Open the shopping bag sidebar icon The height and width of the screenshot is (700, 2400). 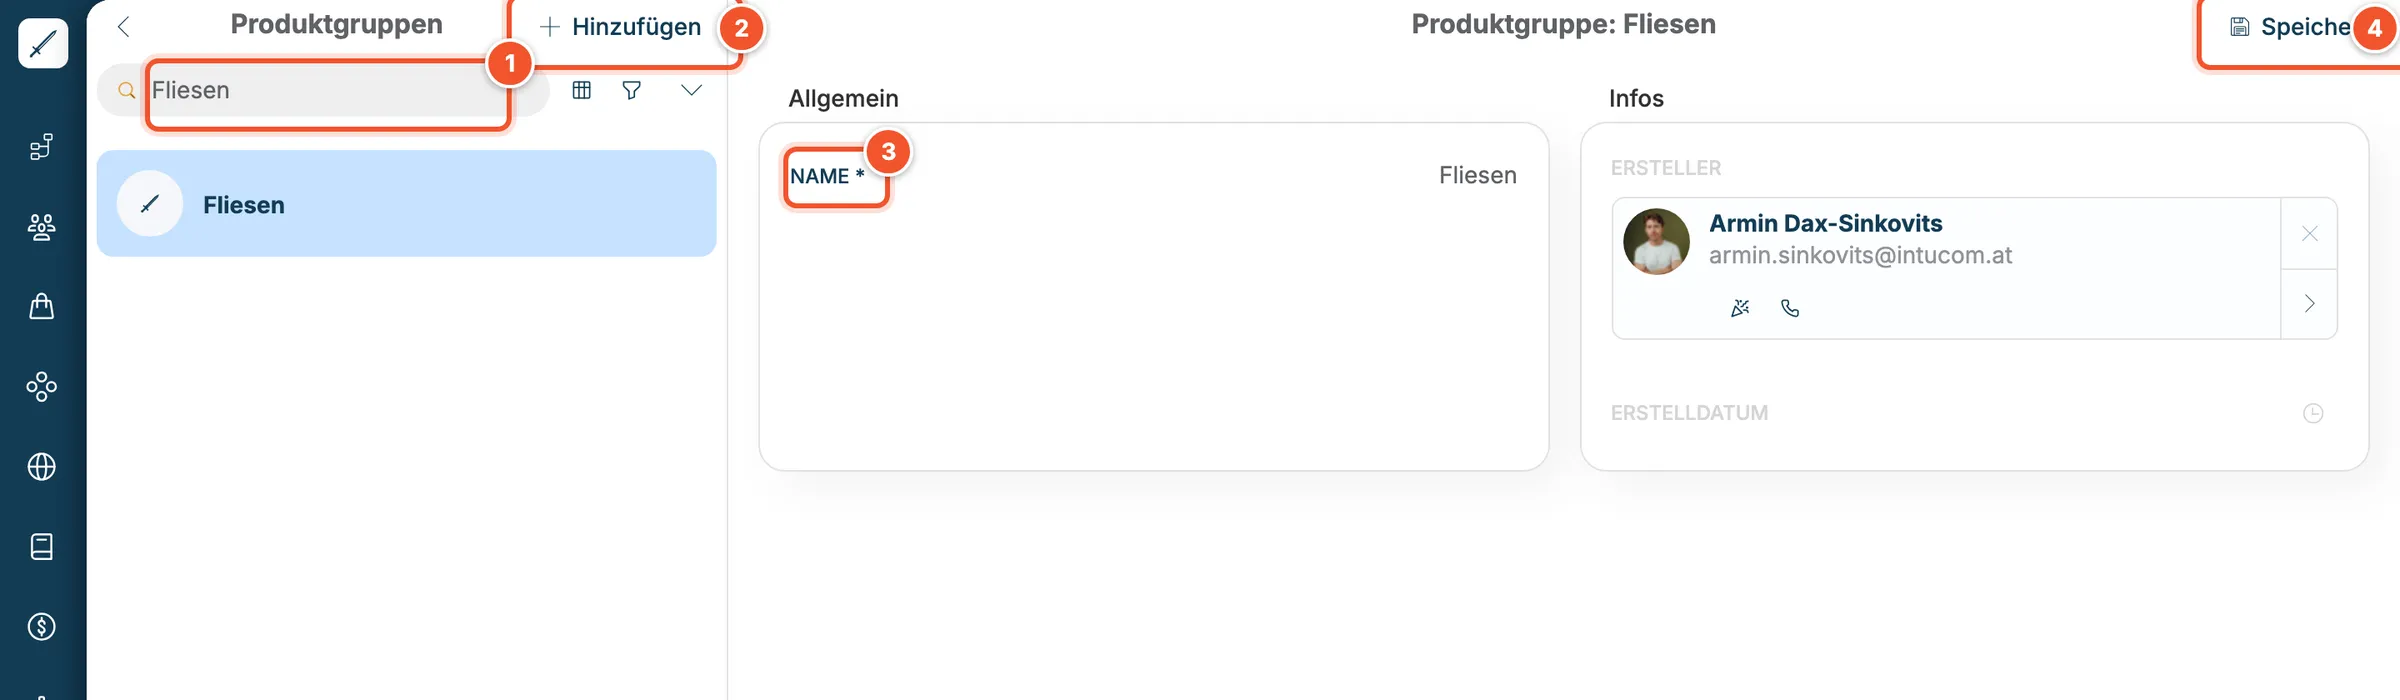click(x=41, y=306)
